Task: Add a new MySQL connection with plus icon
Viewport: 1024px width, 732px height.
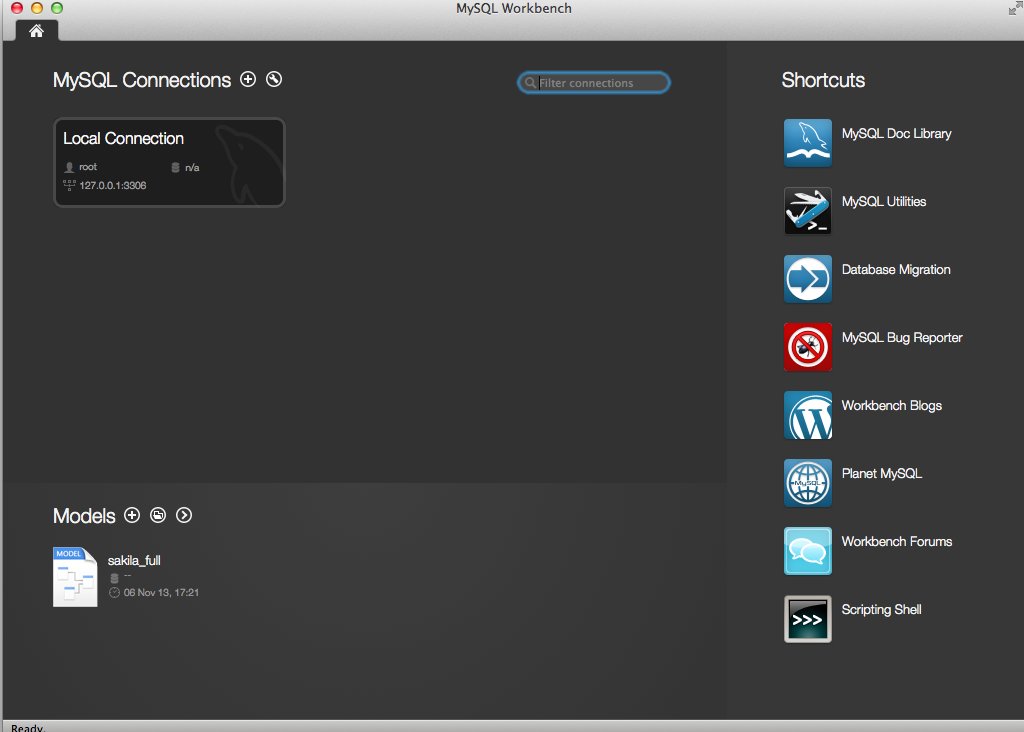Action: (248, 80)
